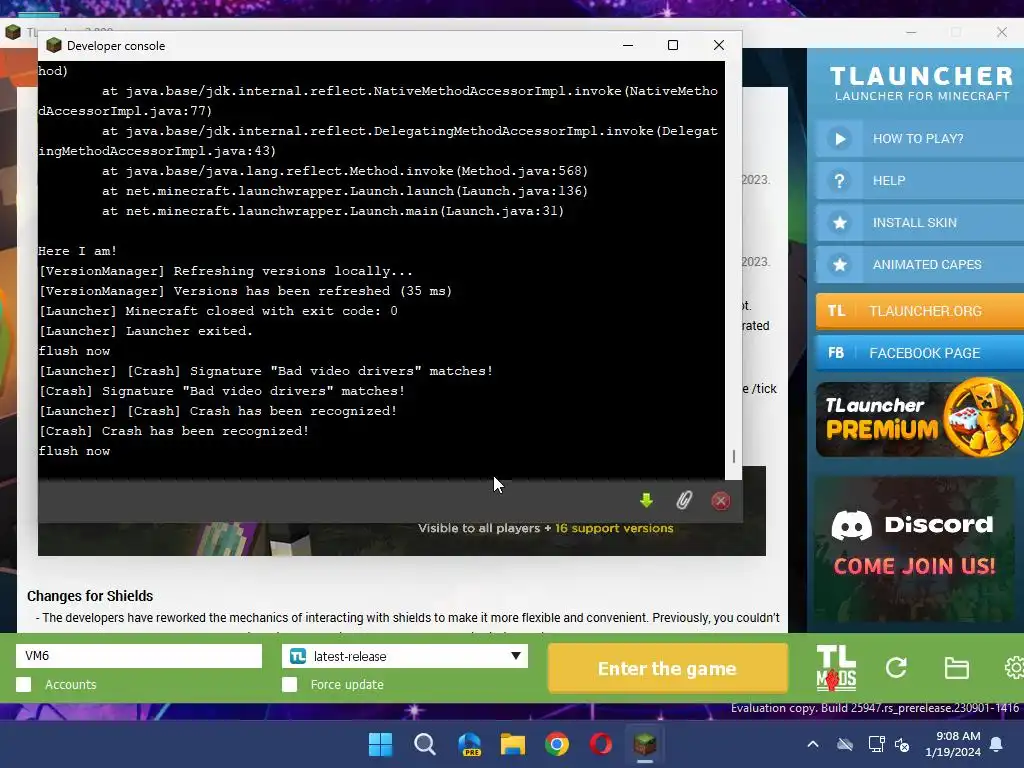Toggle the Accounts checkbox
This screenshot has height=768, width=1024.
pos(24,684)
